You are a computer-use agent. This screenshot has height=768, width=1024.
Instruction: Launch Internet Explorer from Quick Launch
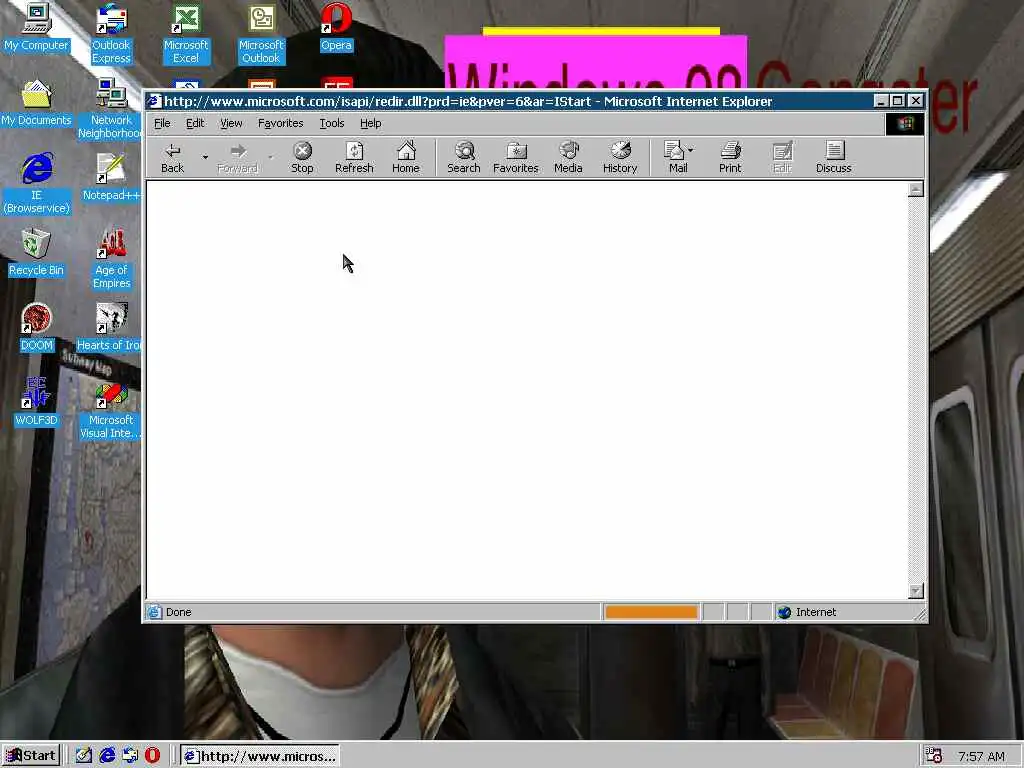click(x=107, y=756)
